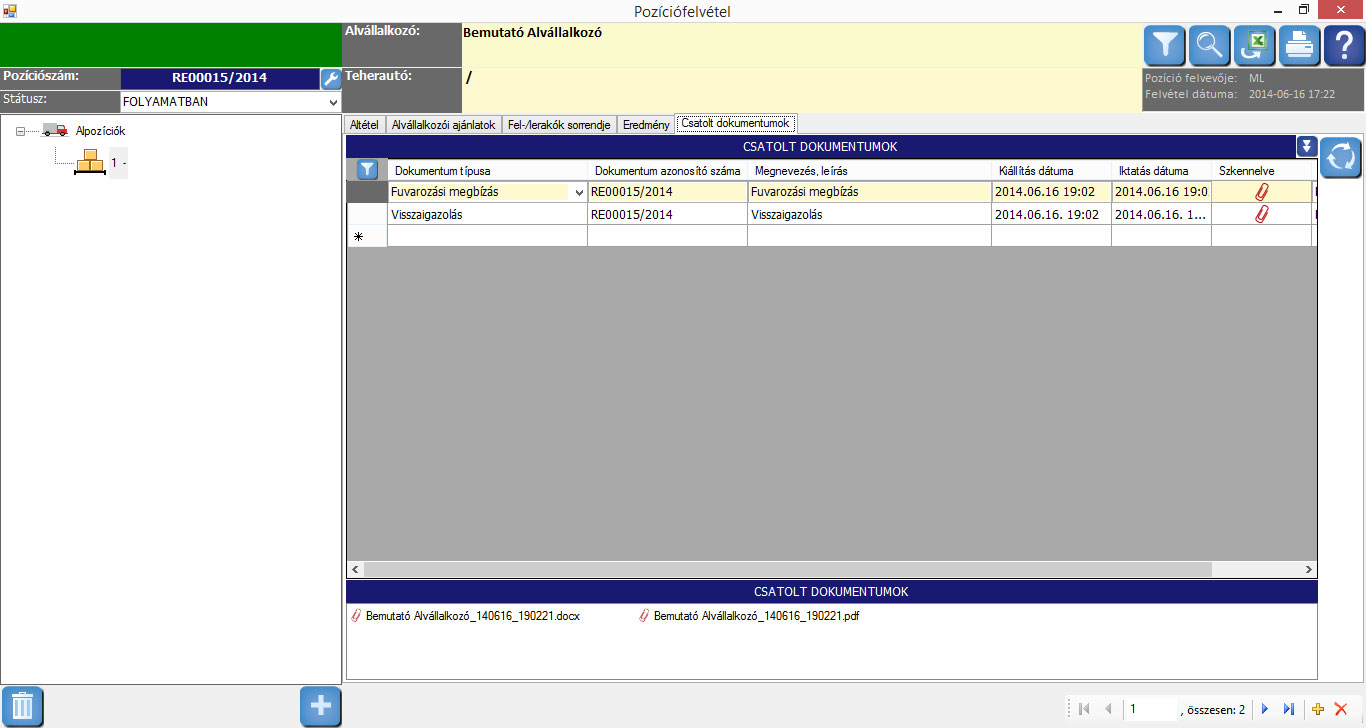The width and height of the screenshot is (1366, 728).
Task: Sort by Iktatás dátuma column header
Action: 1161,171
